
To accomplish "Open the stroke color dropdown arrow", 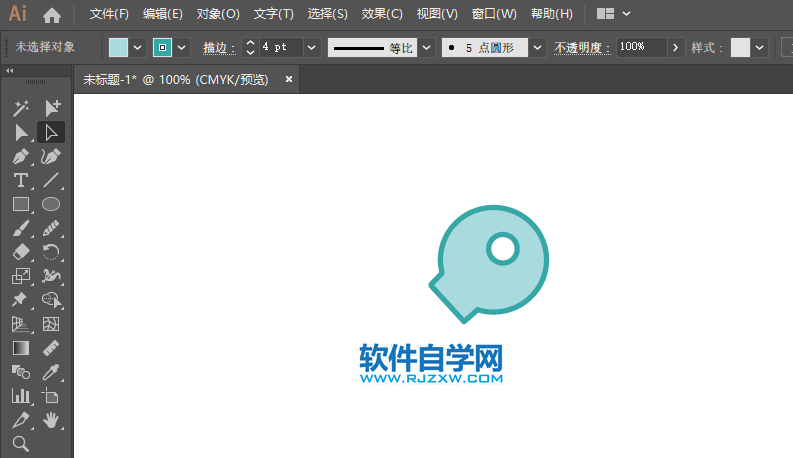I will coord(182,48).
